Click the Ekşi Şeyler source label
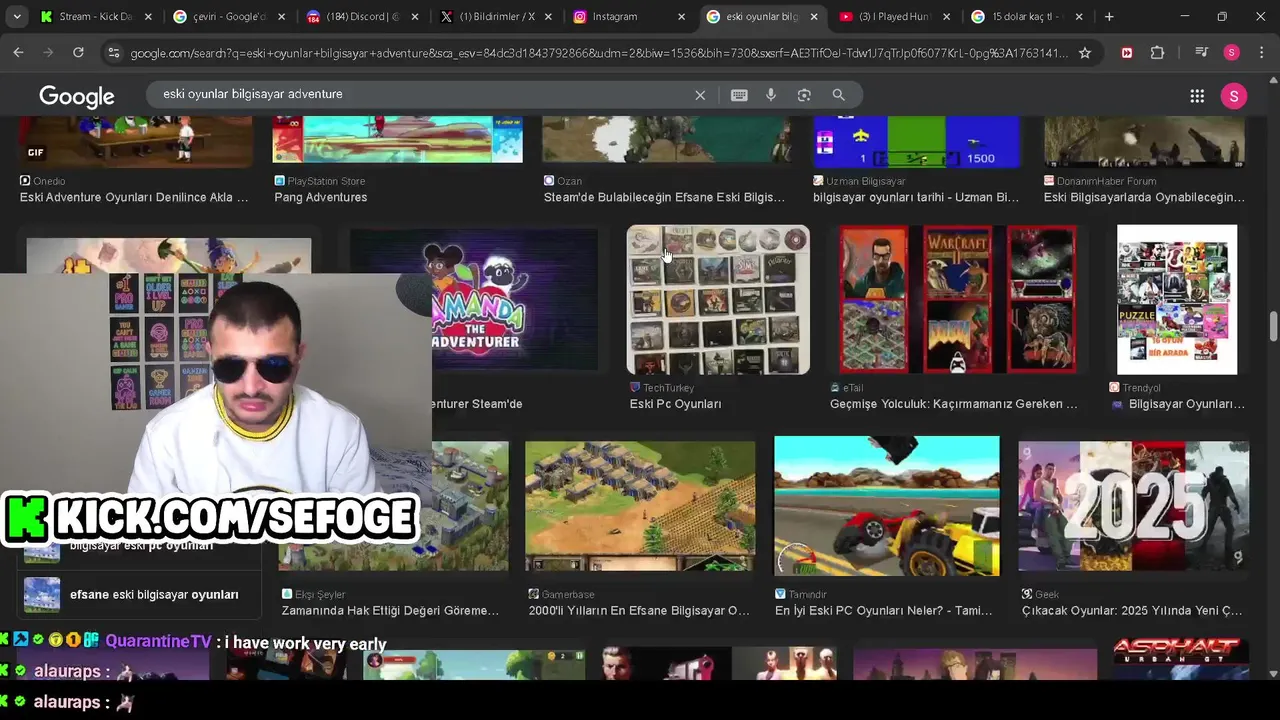 [x=319, y=594]
